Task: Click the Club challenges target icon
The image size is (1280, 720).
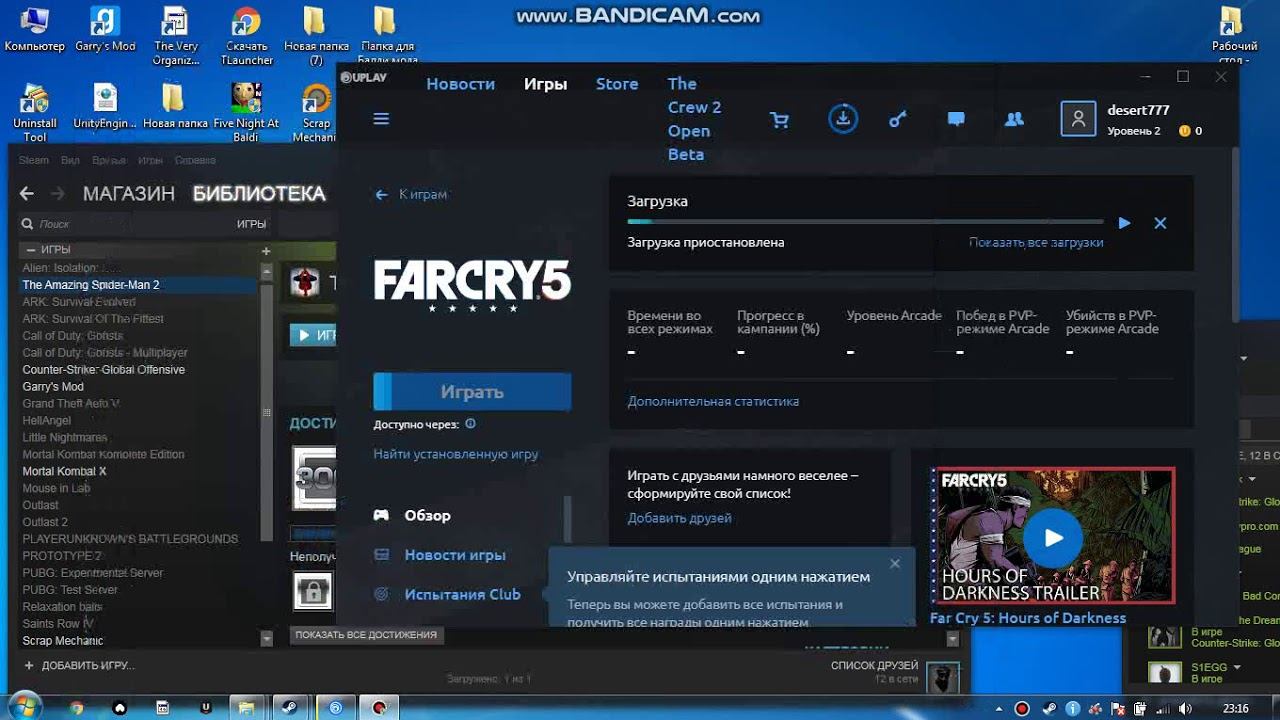Action: [x=381, y=594]
